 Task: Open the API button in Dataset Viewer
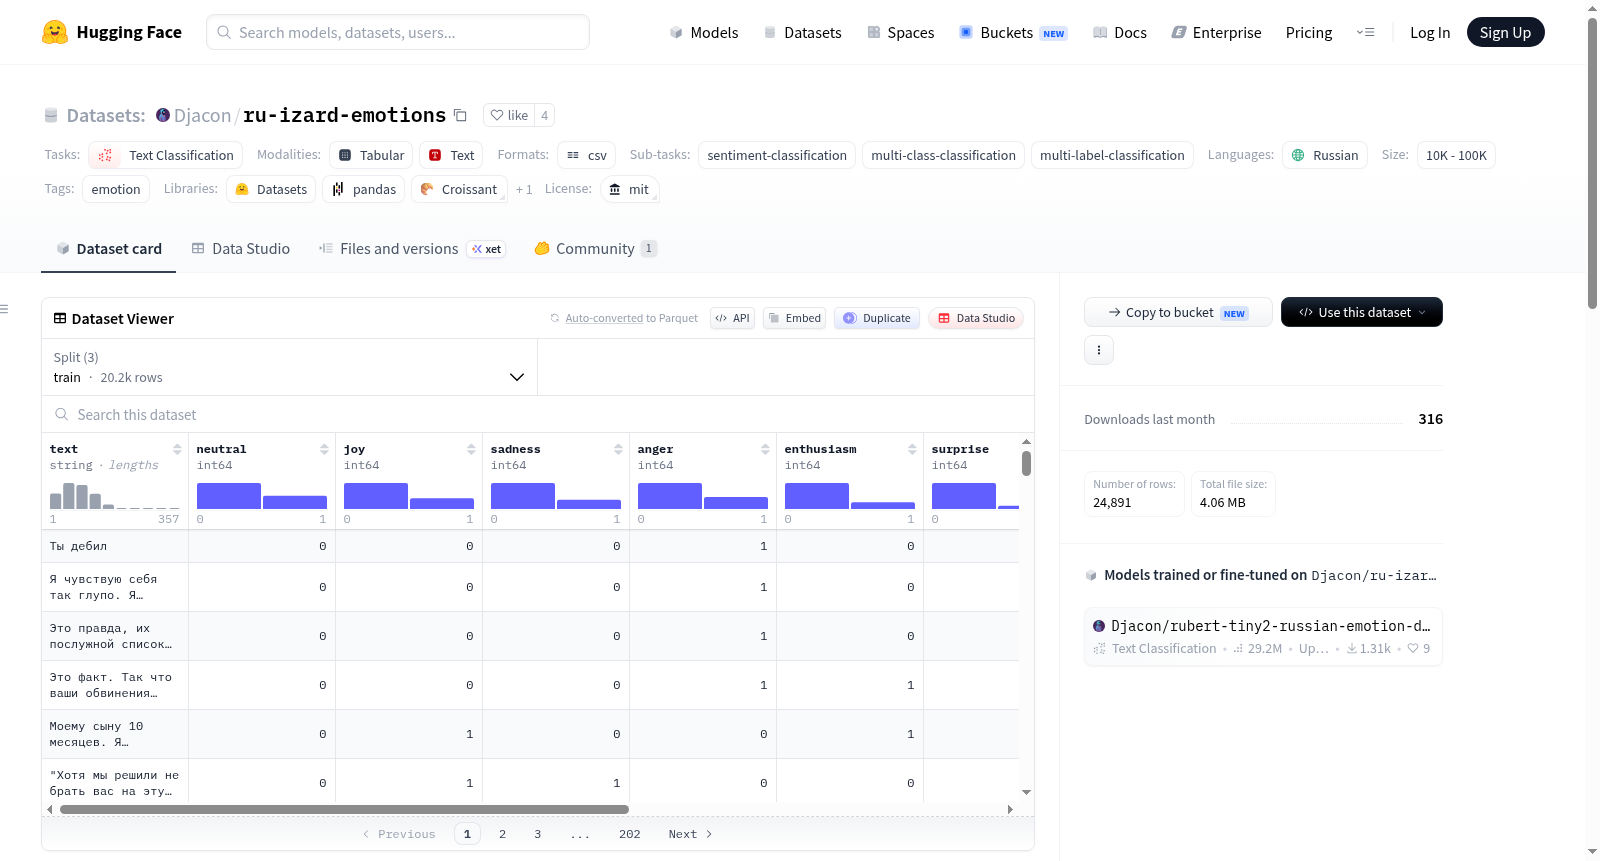tap(732, 318)
